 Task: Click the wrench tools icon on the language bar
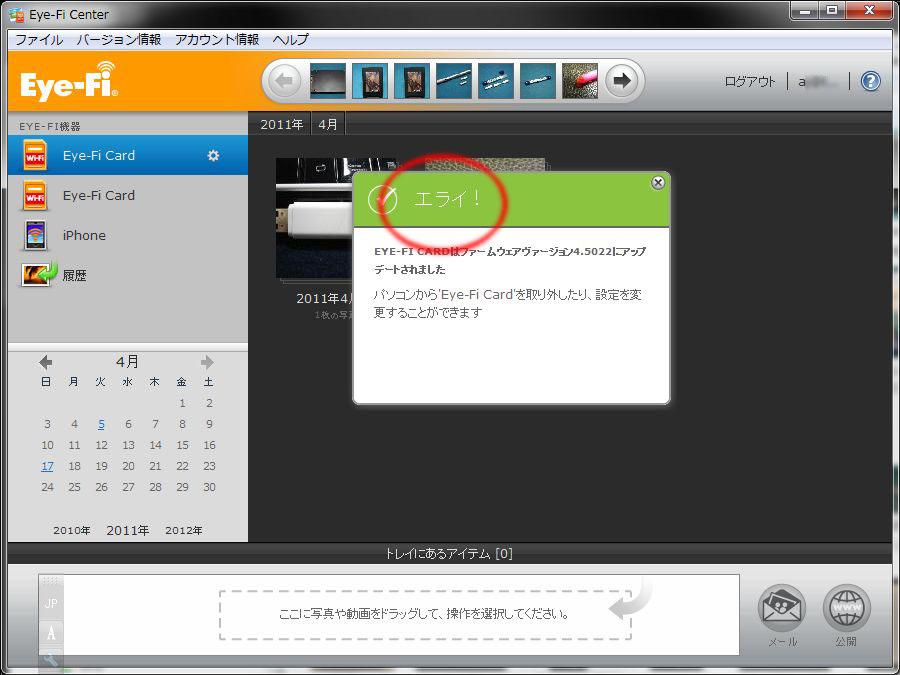(x=51, y=660)
